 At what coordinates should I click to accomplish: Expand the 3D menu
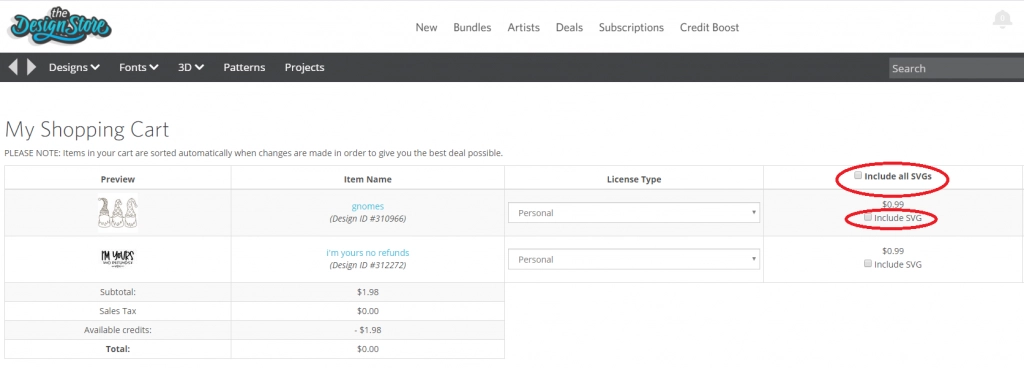pyautogui.click(x=191, y=67)
